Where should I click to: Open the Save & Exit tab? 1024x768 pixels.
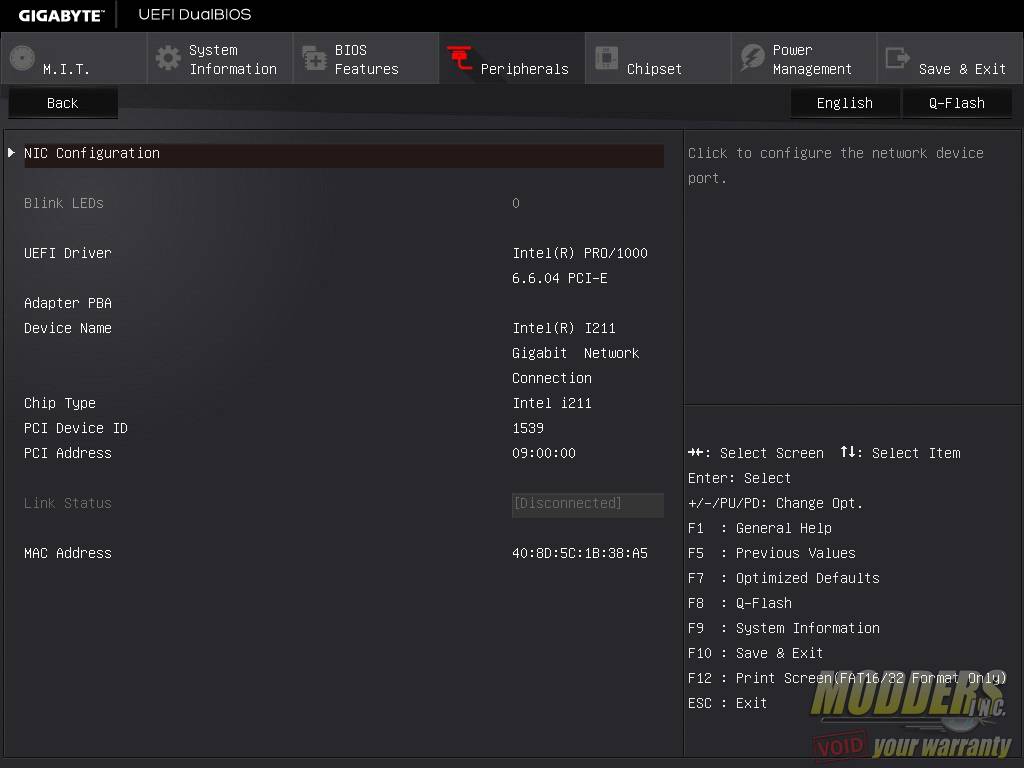[x=950, y=58]
